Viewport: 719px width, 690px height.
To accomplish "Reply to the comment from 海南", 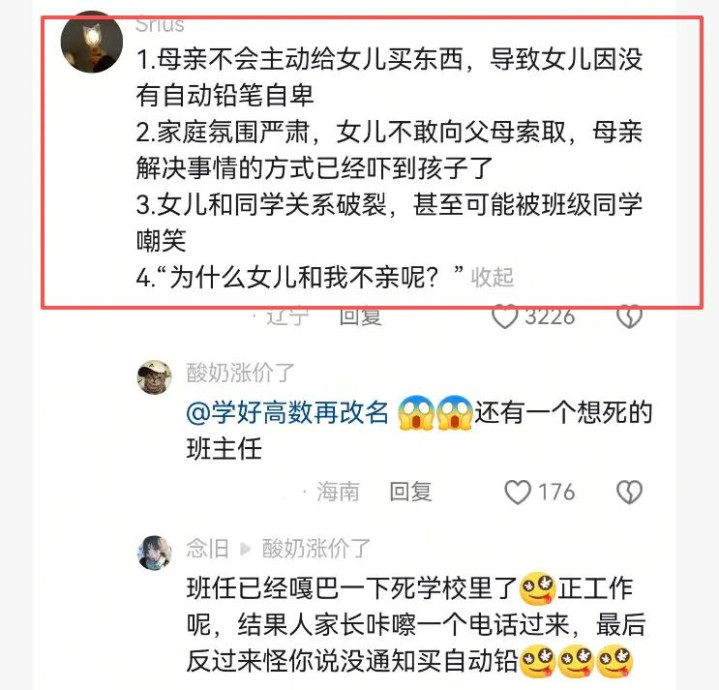I will [411, 492].
